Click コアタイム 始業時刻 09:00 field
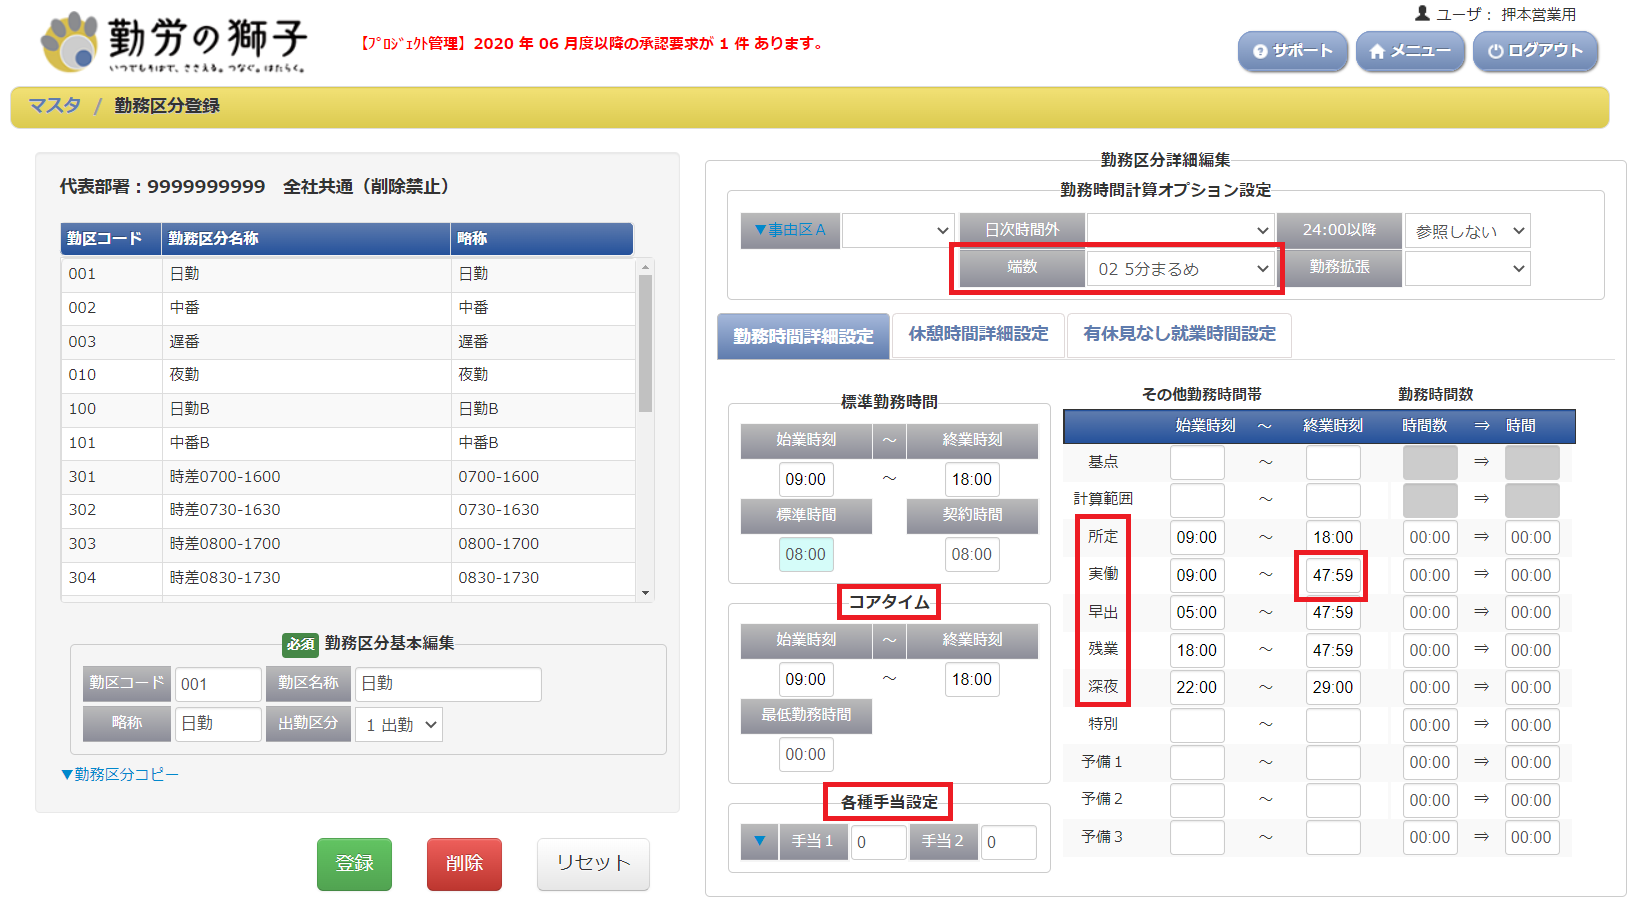1651x904 pixels. pyautogui.click(x=806, y=680)
